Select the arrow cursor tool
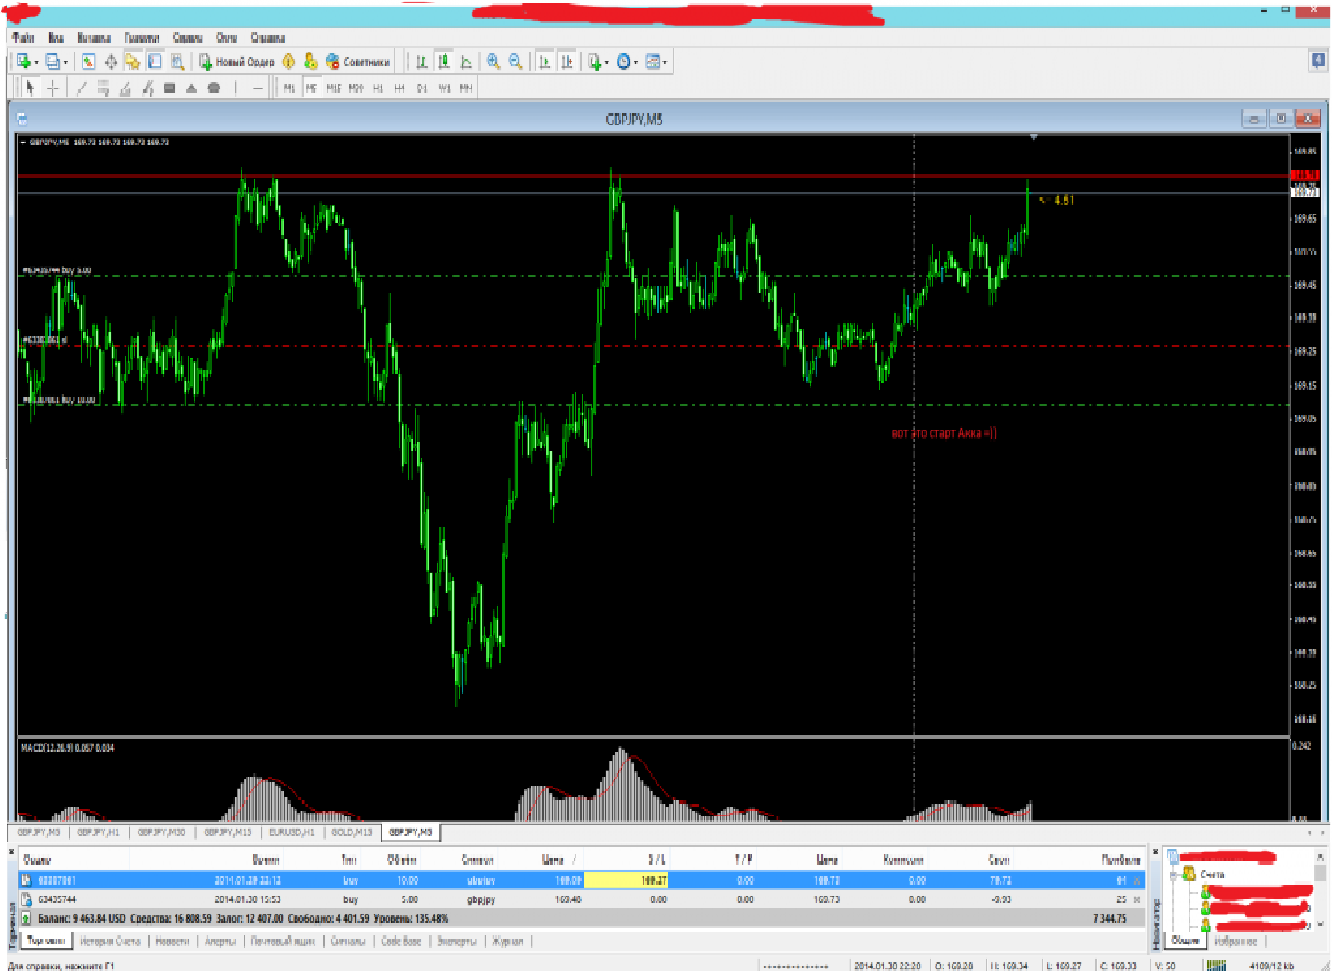1332x972 pixels. [x=30, y=88]
